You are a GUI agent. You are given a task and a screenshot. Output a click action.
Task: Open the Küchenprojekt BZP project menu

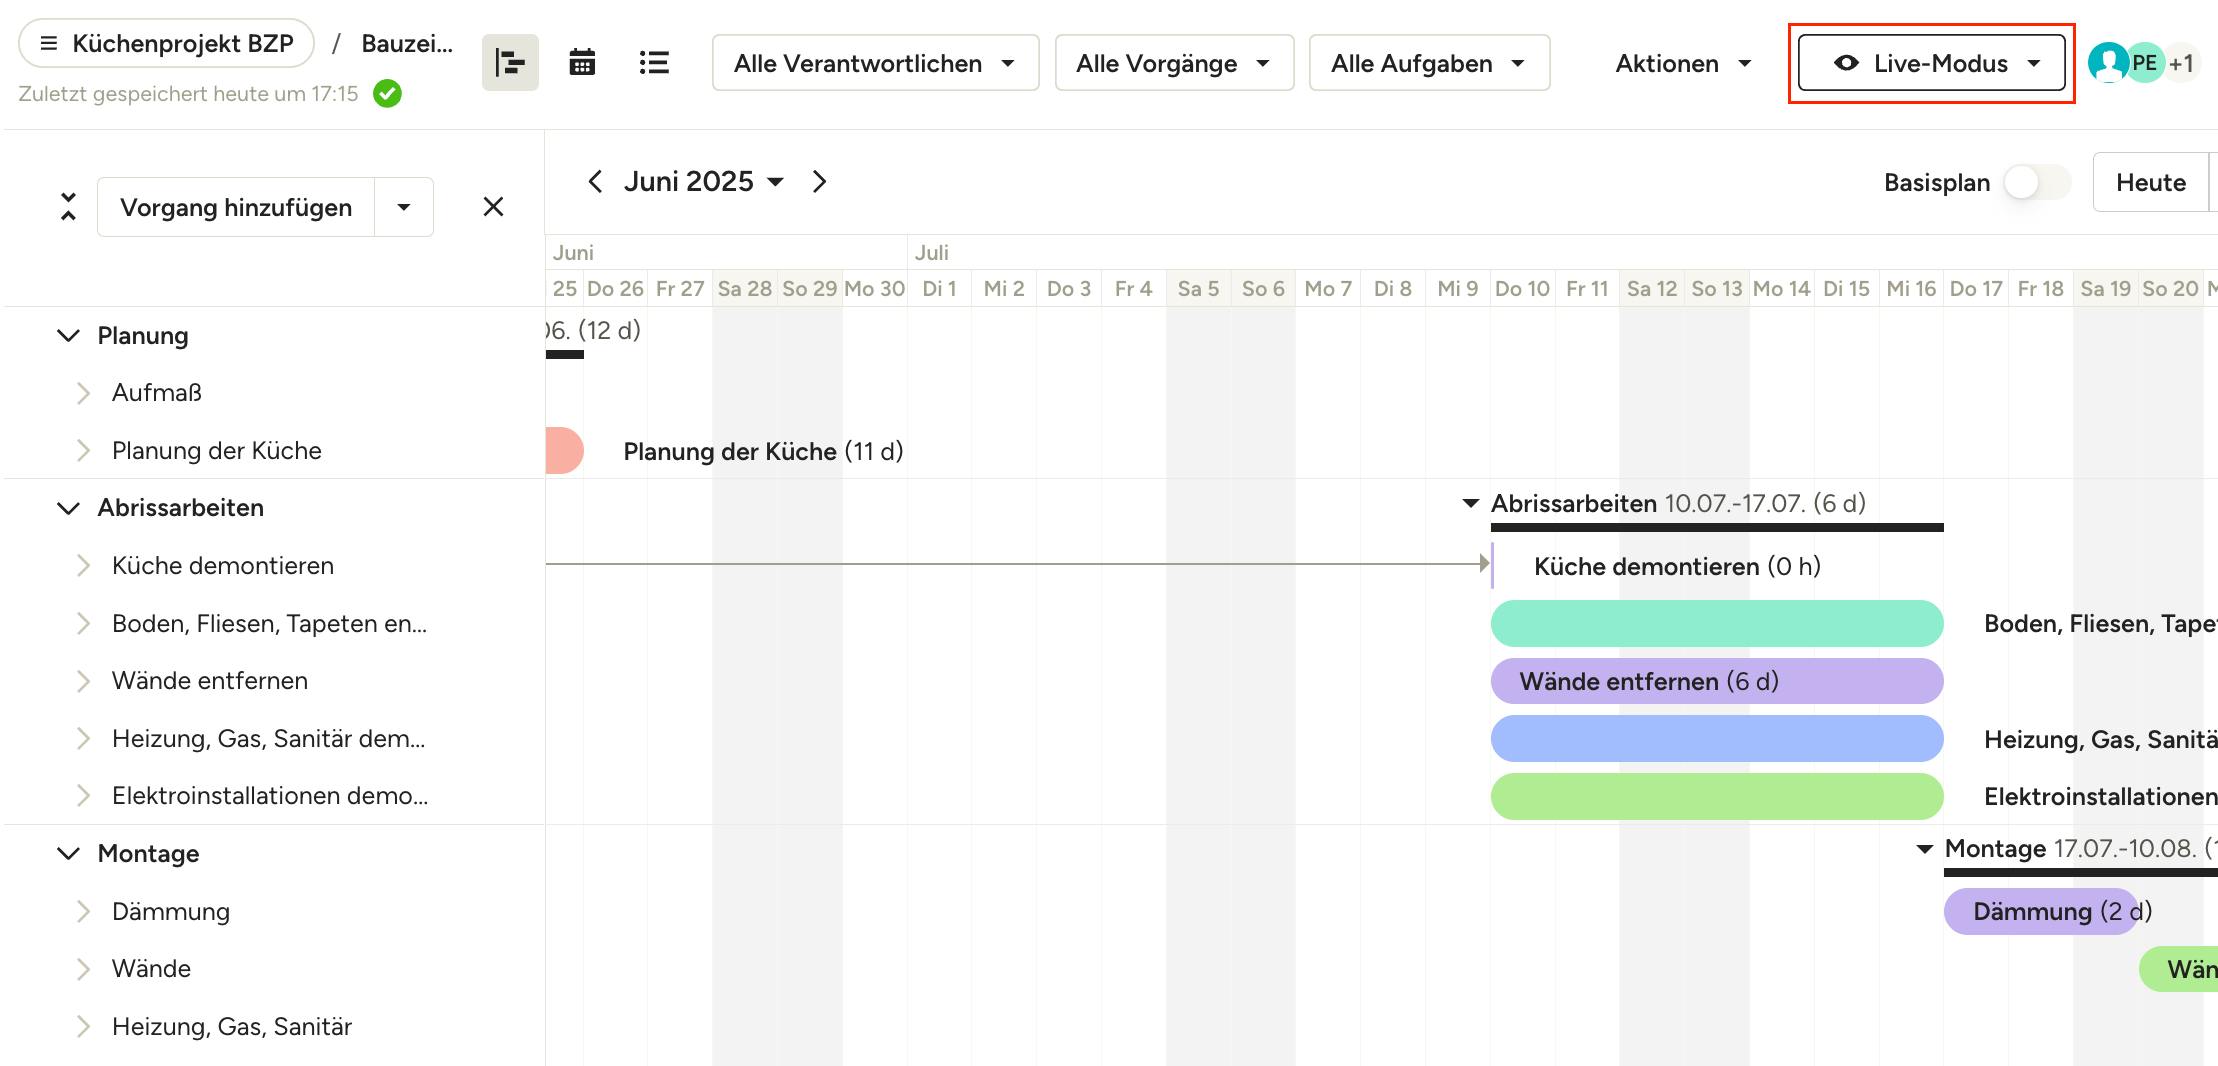tap(166, 43)
